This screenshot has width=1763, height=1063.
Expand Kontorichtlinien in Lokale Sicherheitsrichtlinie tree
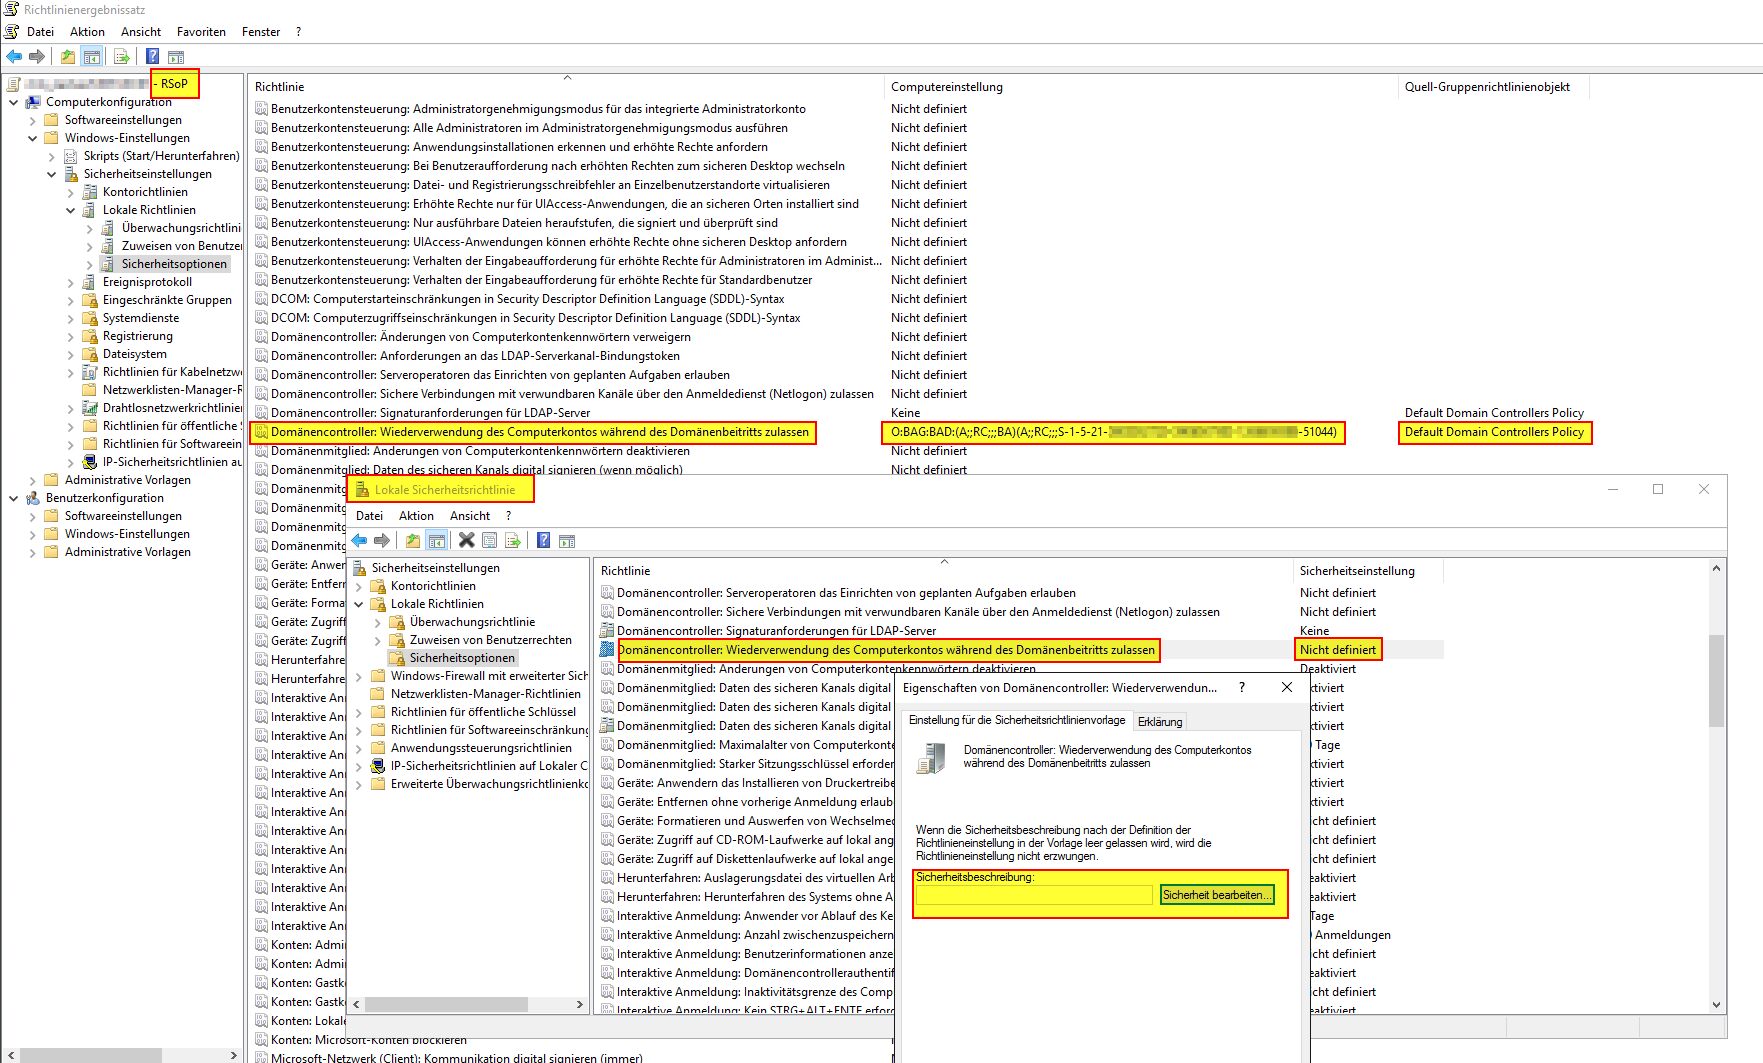pyautogui.click(x=359, y=586)
